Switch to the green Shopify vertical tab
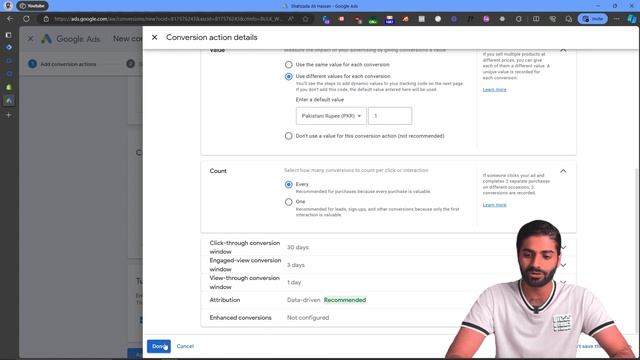640x360 pixels. pyautogui.click(x=9, y=87)
